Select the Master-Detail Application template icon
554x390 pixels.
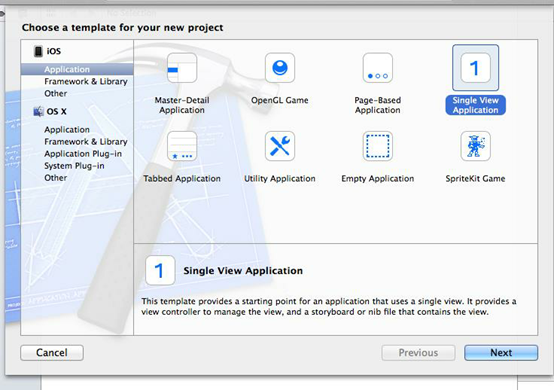tap(182, 68)
